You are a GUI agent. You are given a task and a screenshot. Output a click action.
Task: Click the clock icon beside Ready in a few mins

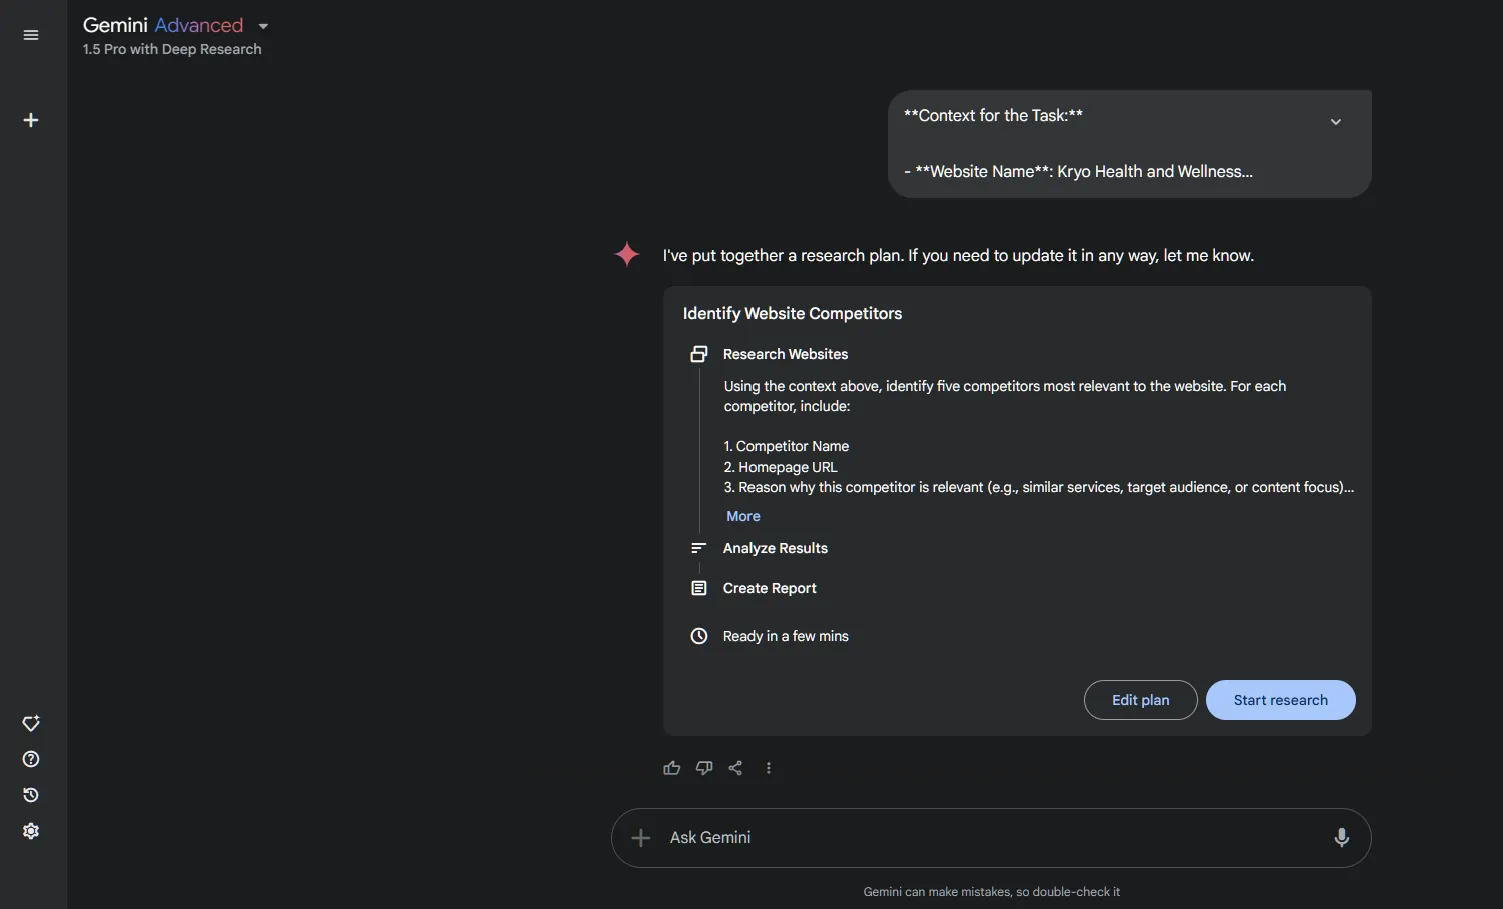point(699,636)
